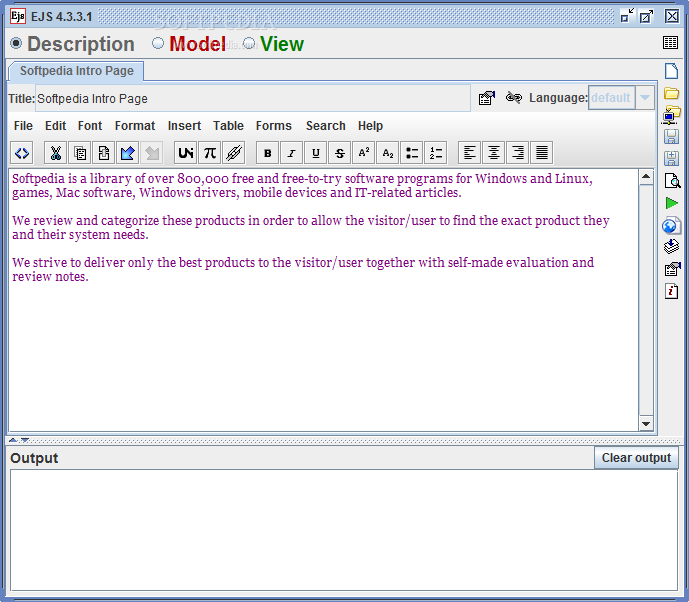
Task: Open digital library with folder-network icon
Action: [x=671, y=115]
